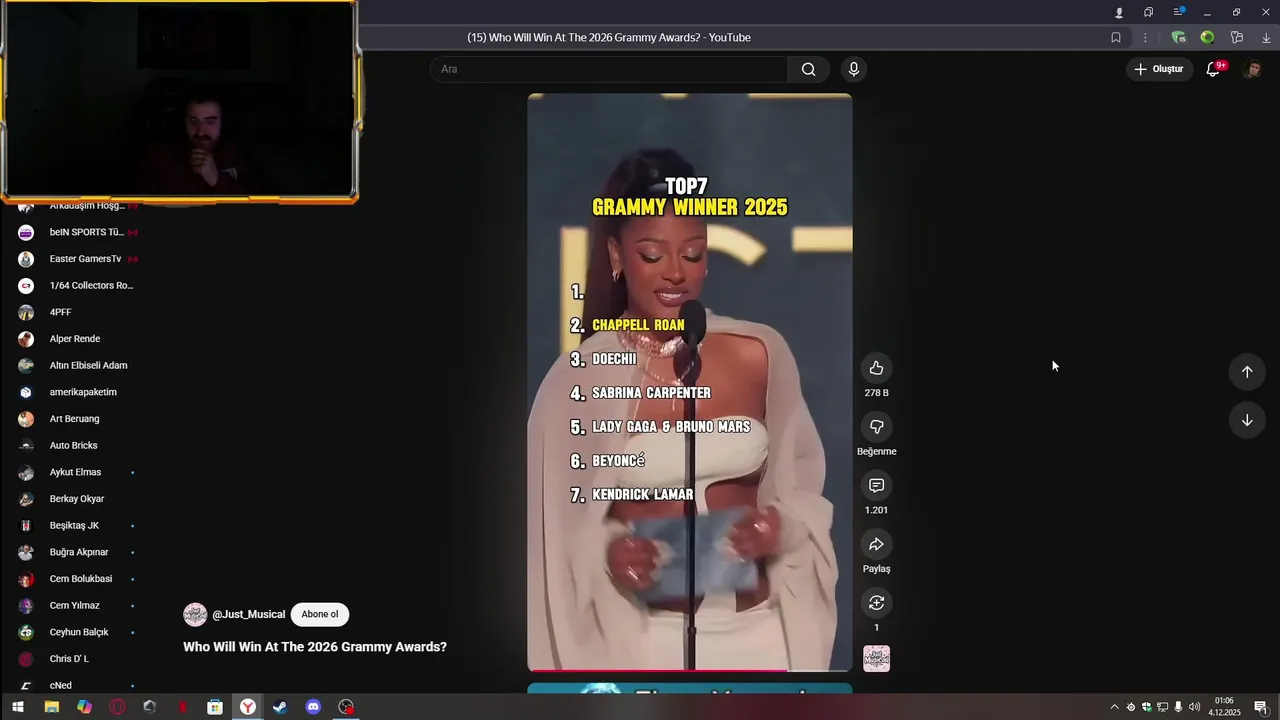
Task: Open File Explorer from the taskbar
Action: pos(51,707)
